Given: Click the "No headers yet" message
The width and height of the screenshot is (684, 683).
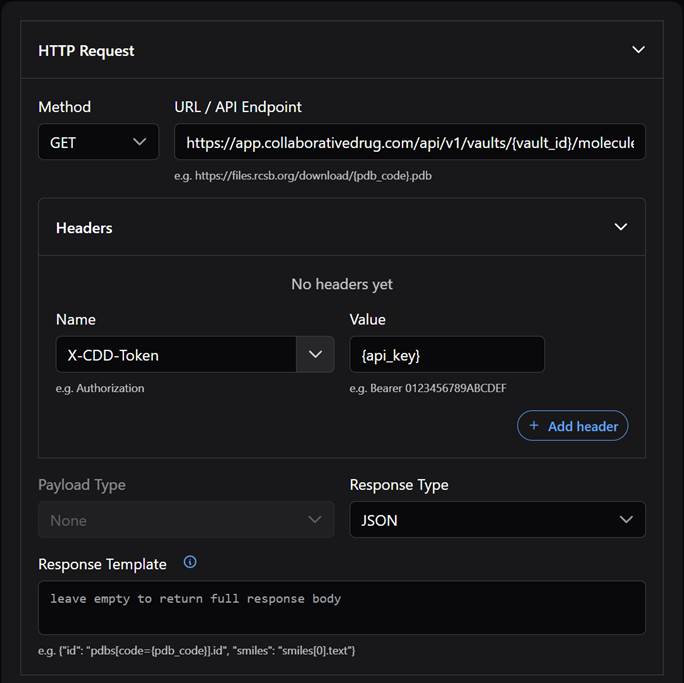Looking at the screenshot, I should [342, 284].
